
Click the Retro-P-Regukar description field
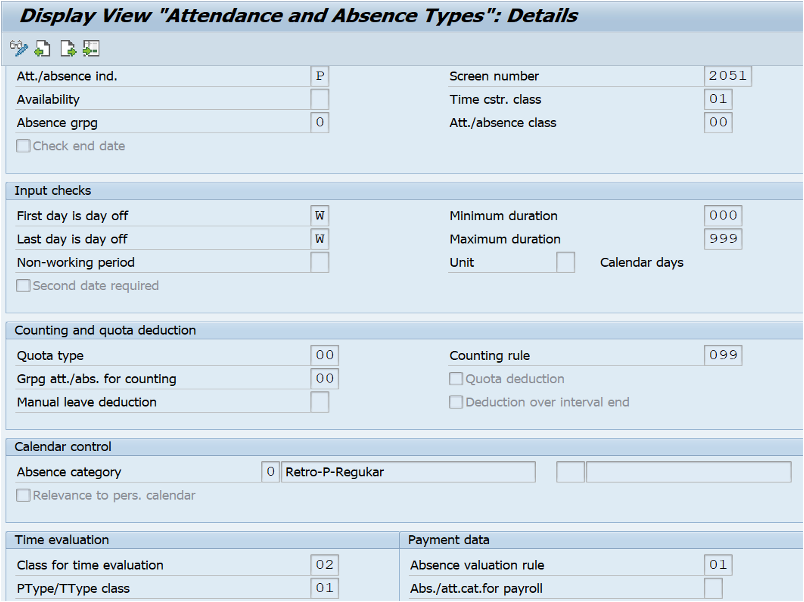click(x=408, y=472)
